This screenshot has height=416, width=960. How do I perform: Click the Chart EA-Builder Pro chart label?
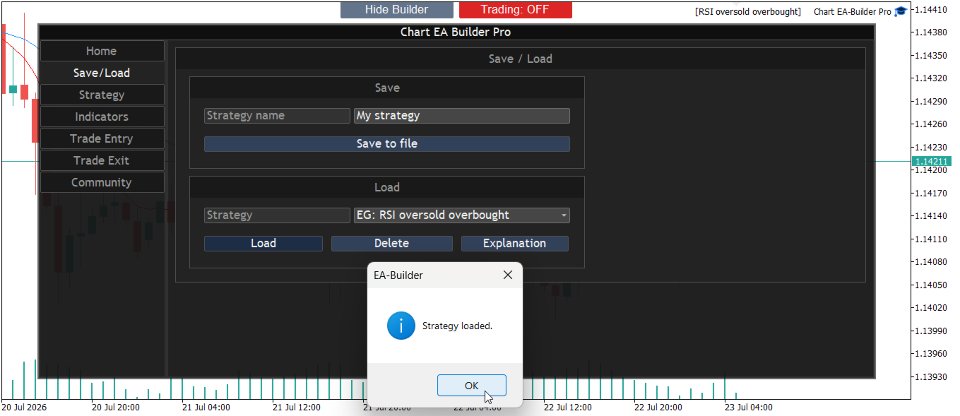point(852,12)
